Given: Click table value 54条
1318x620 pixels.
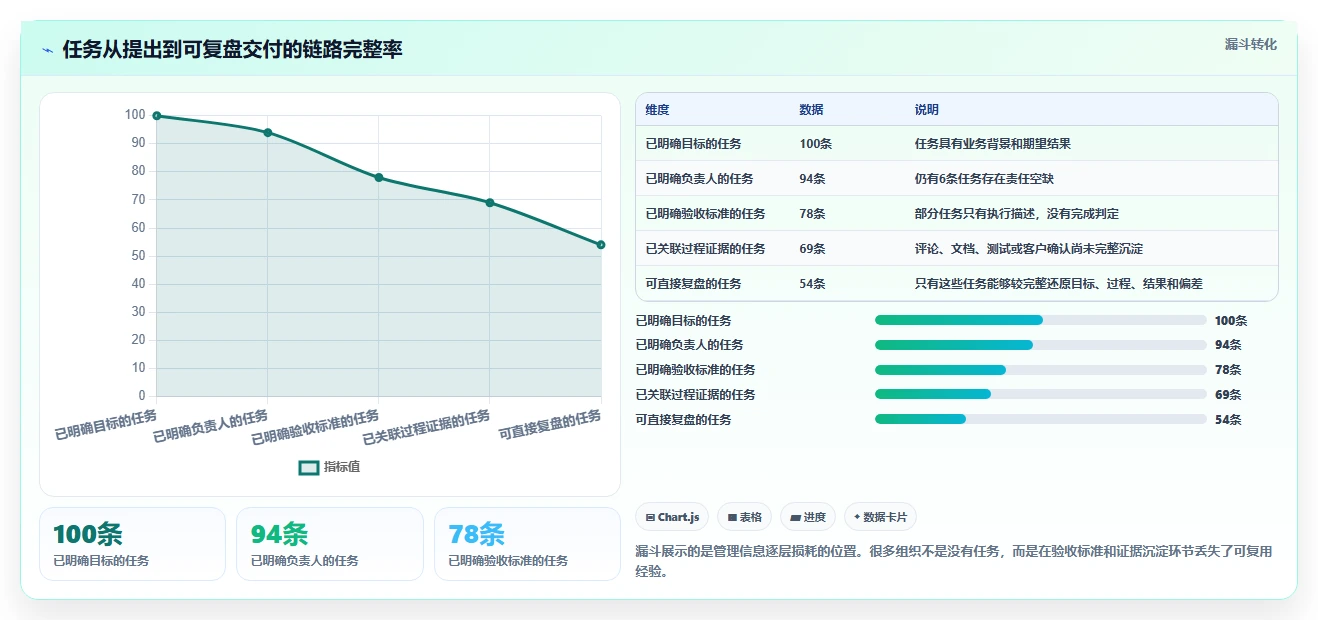Looking at the screenshot, I should pos(813,284).
